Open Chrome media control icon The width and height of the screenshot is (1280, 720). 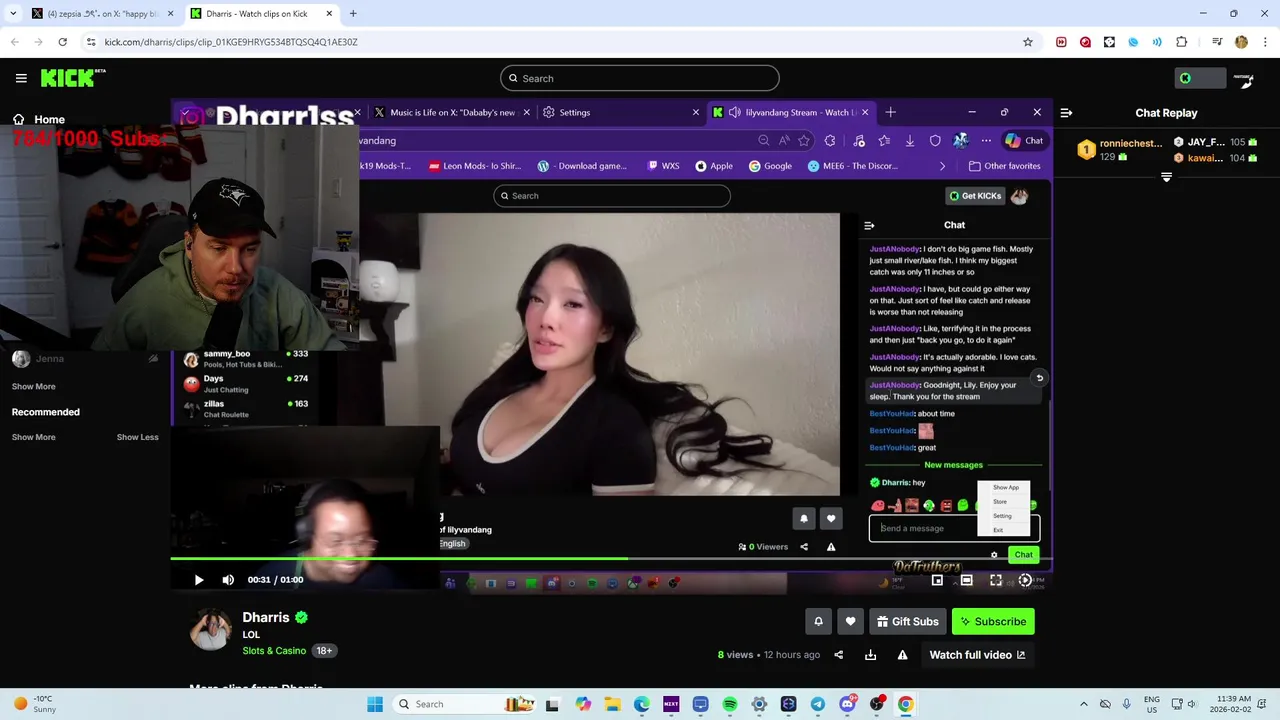tap(1217, 42)
